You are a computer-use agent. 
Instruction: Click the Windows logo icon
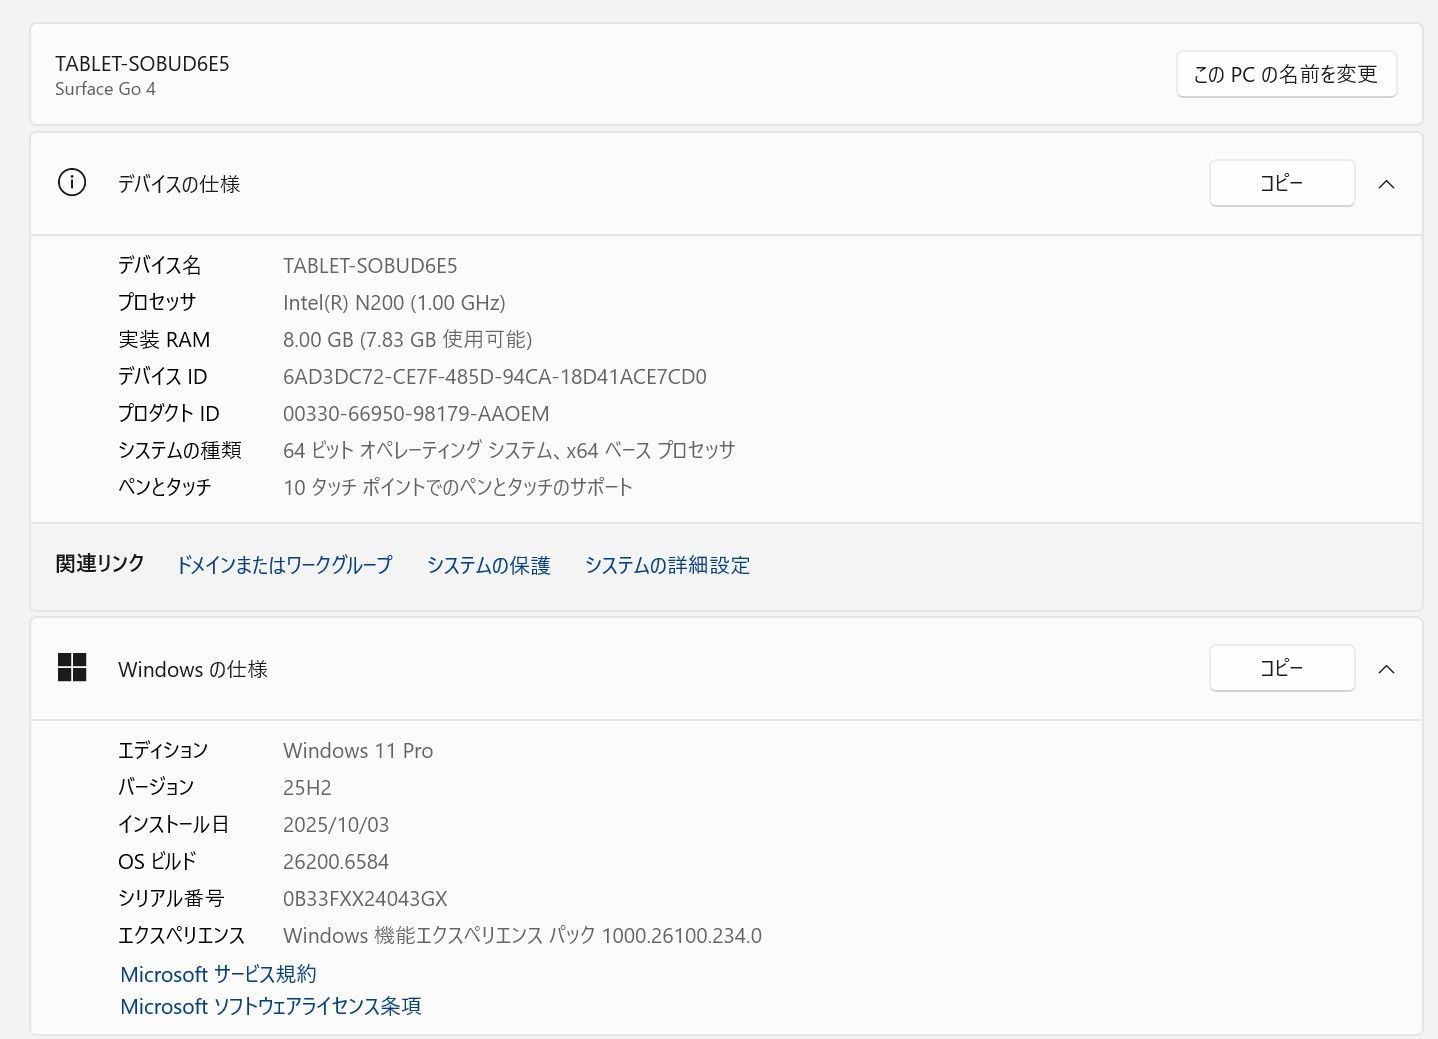click(x=72, y=668)
